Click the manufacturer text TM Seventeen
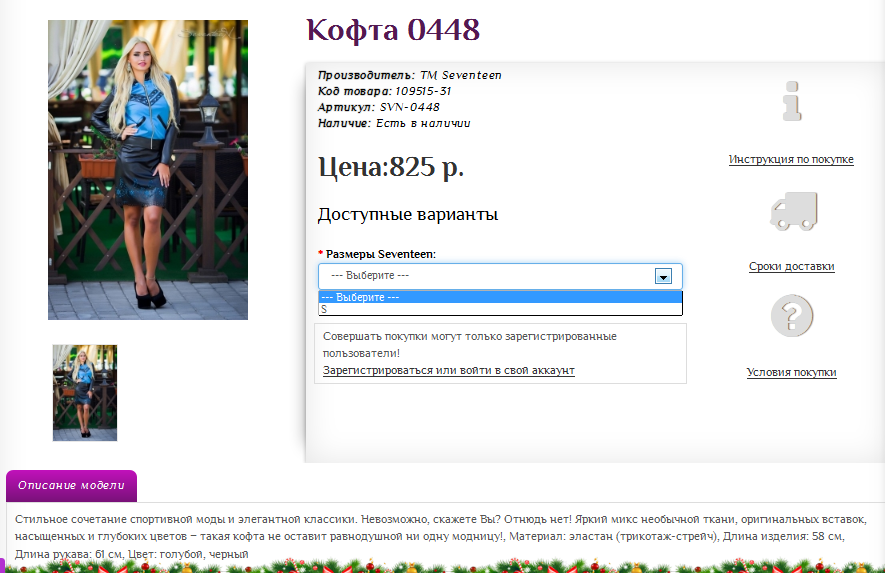The height and width of the screenshot is (573, 885). coord(461,75)
